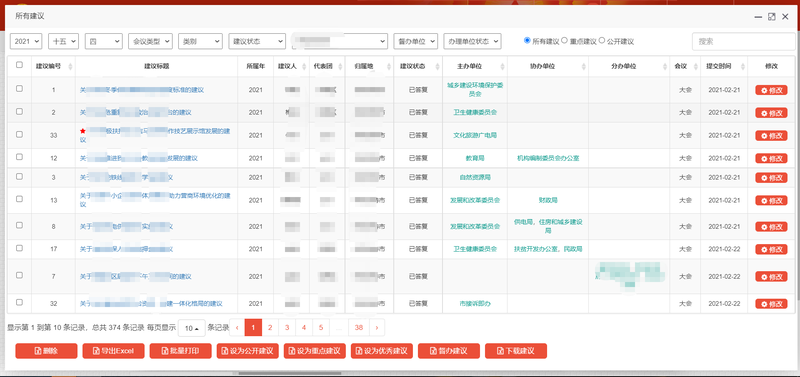800x377 pixels.
Task: Open 文化旅游广电局 host unit link
Action: tap(475, 135)
